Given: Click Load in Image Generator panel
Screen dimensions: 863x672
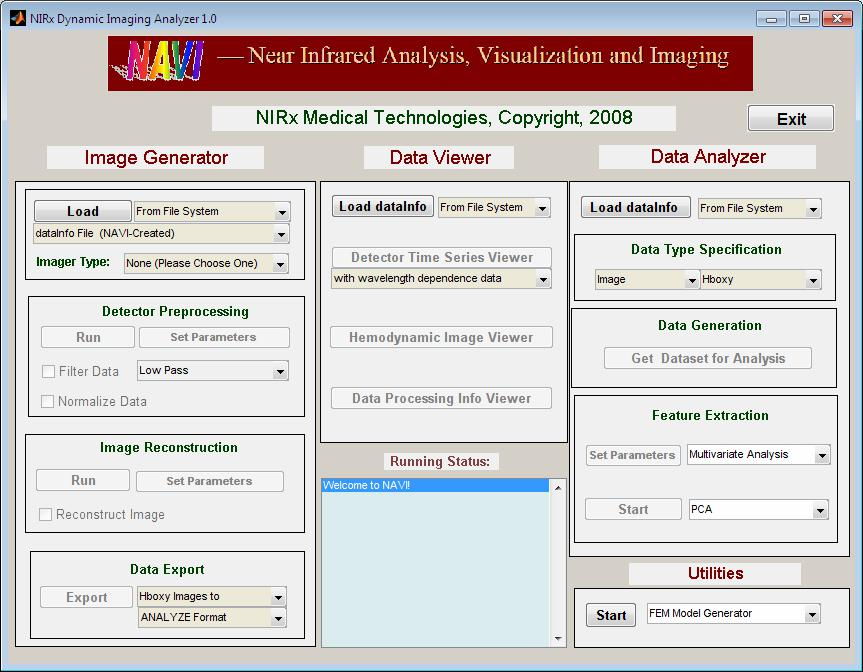Looking at the screenshot, I should point(83,211).
